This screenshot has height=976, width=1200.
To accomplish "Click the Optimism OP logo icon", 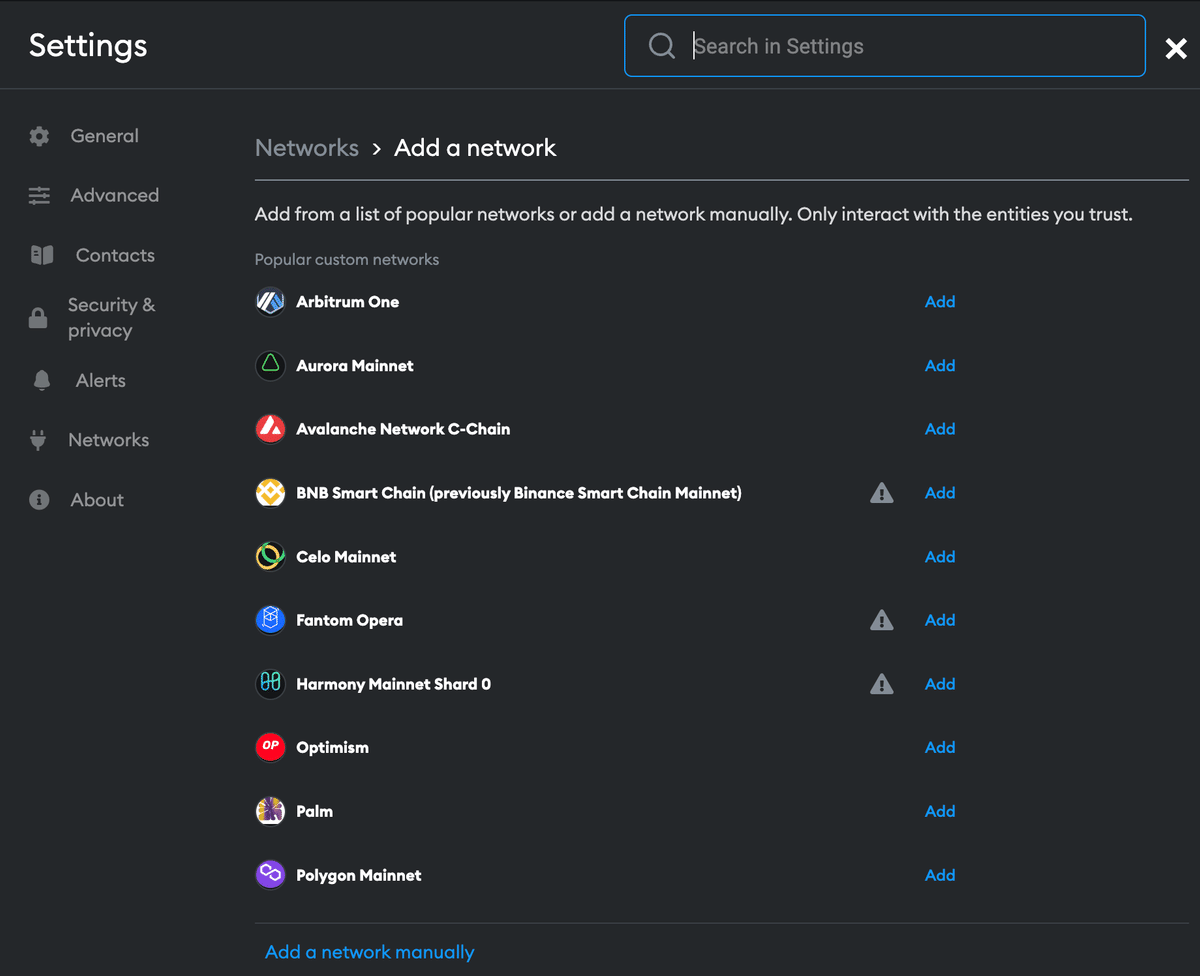I will pos(270,747).
